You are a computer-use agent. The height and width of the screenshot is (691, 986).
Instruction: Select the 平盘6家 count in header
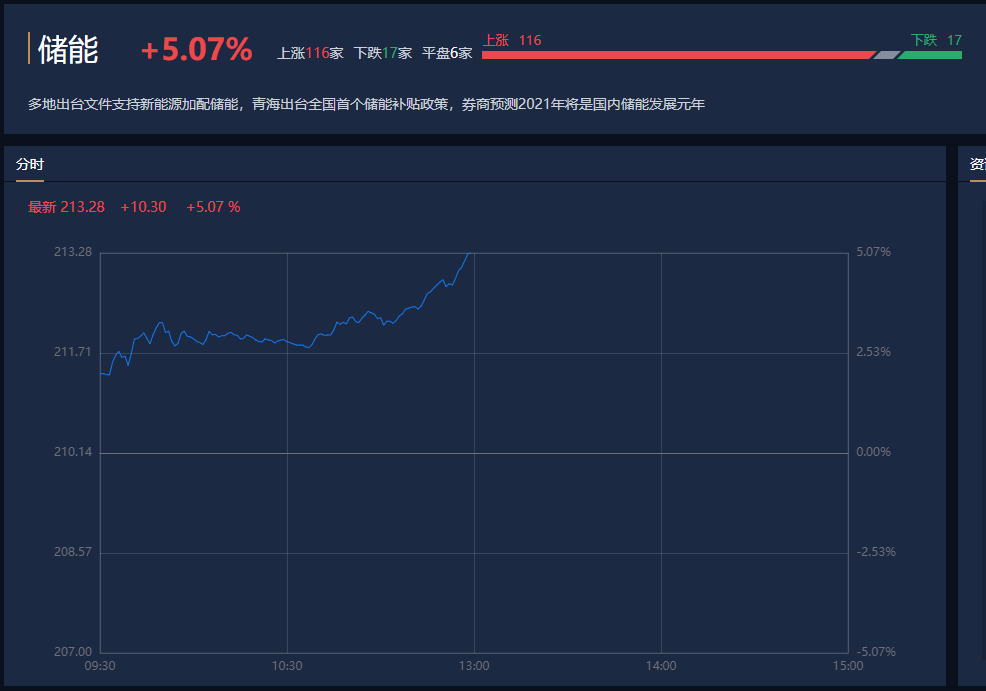pyautogui.click(x=447, y=53)
